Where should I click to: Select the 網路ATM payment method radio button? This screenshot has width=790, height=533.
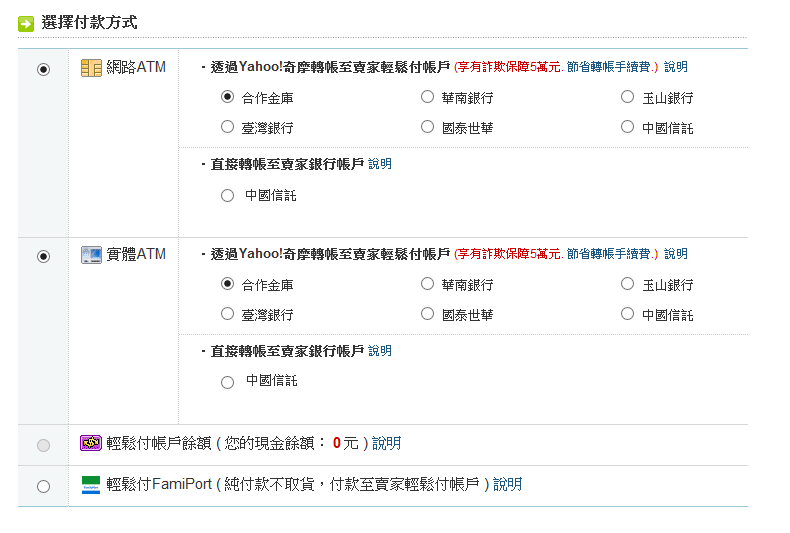43,69
